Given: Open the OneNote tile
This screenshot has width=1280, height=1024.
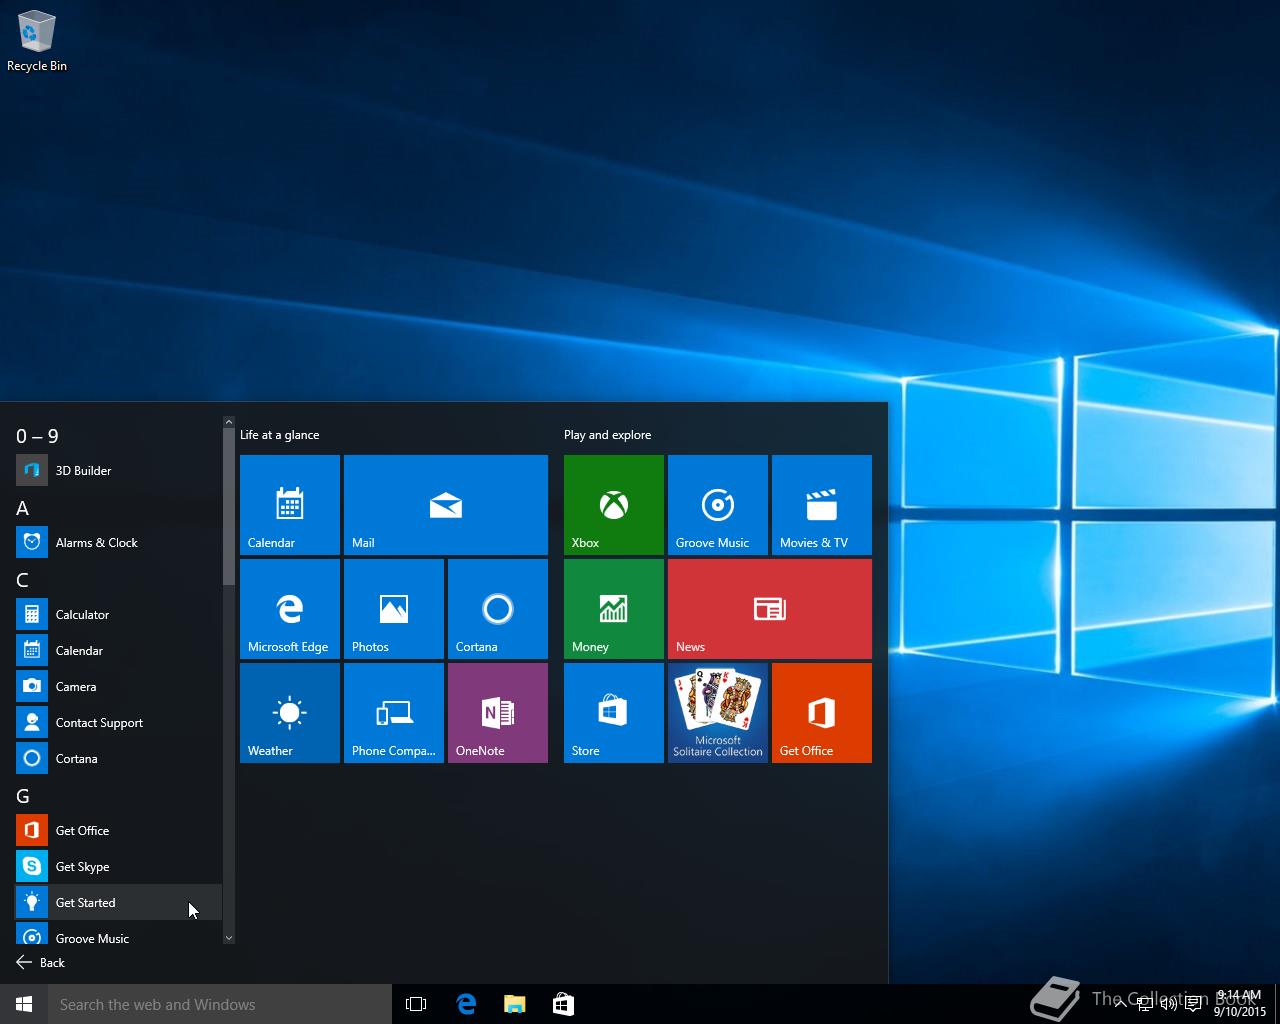Looking at the screenshot, I should click(498, 713).
